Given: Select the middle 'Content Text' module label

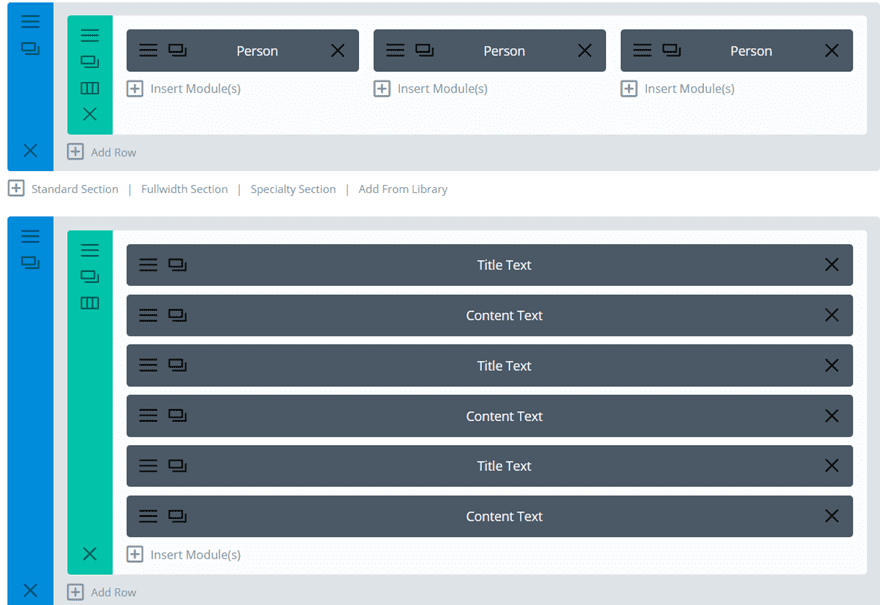Looking at the screenshot, I should (x=504, y=416).
